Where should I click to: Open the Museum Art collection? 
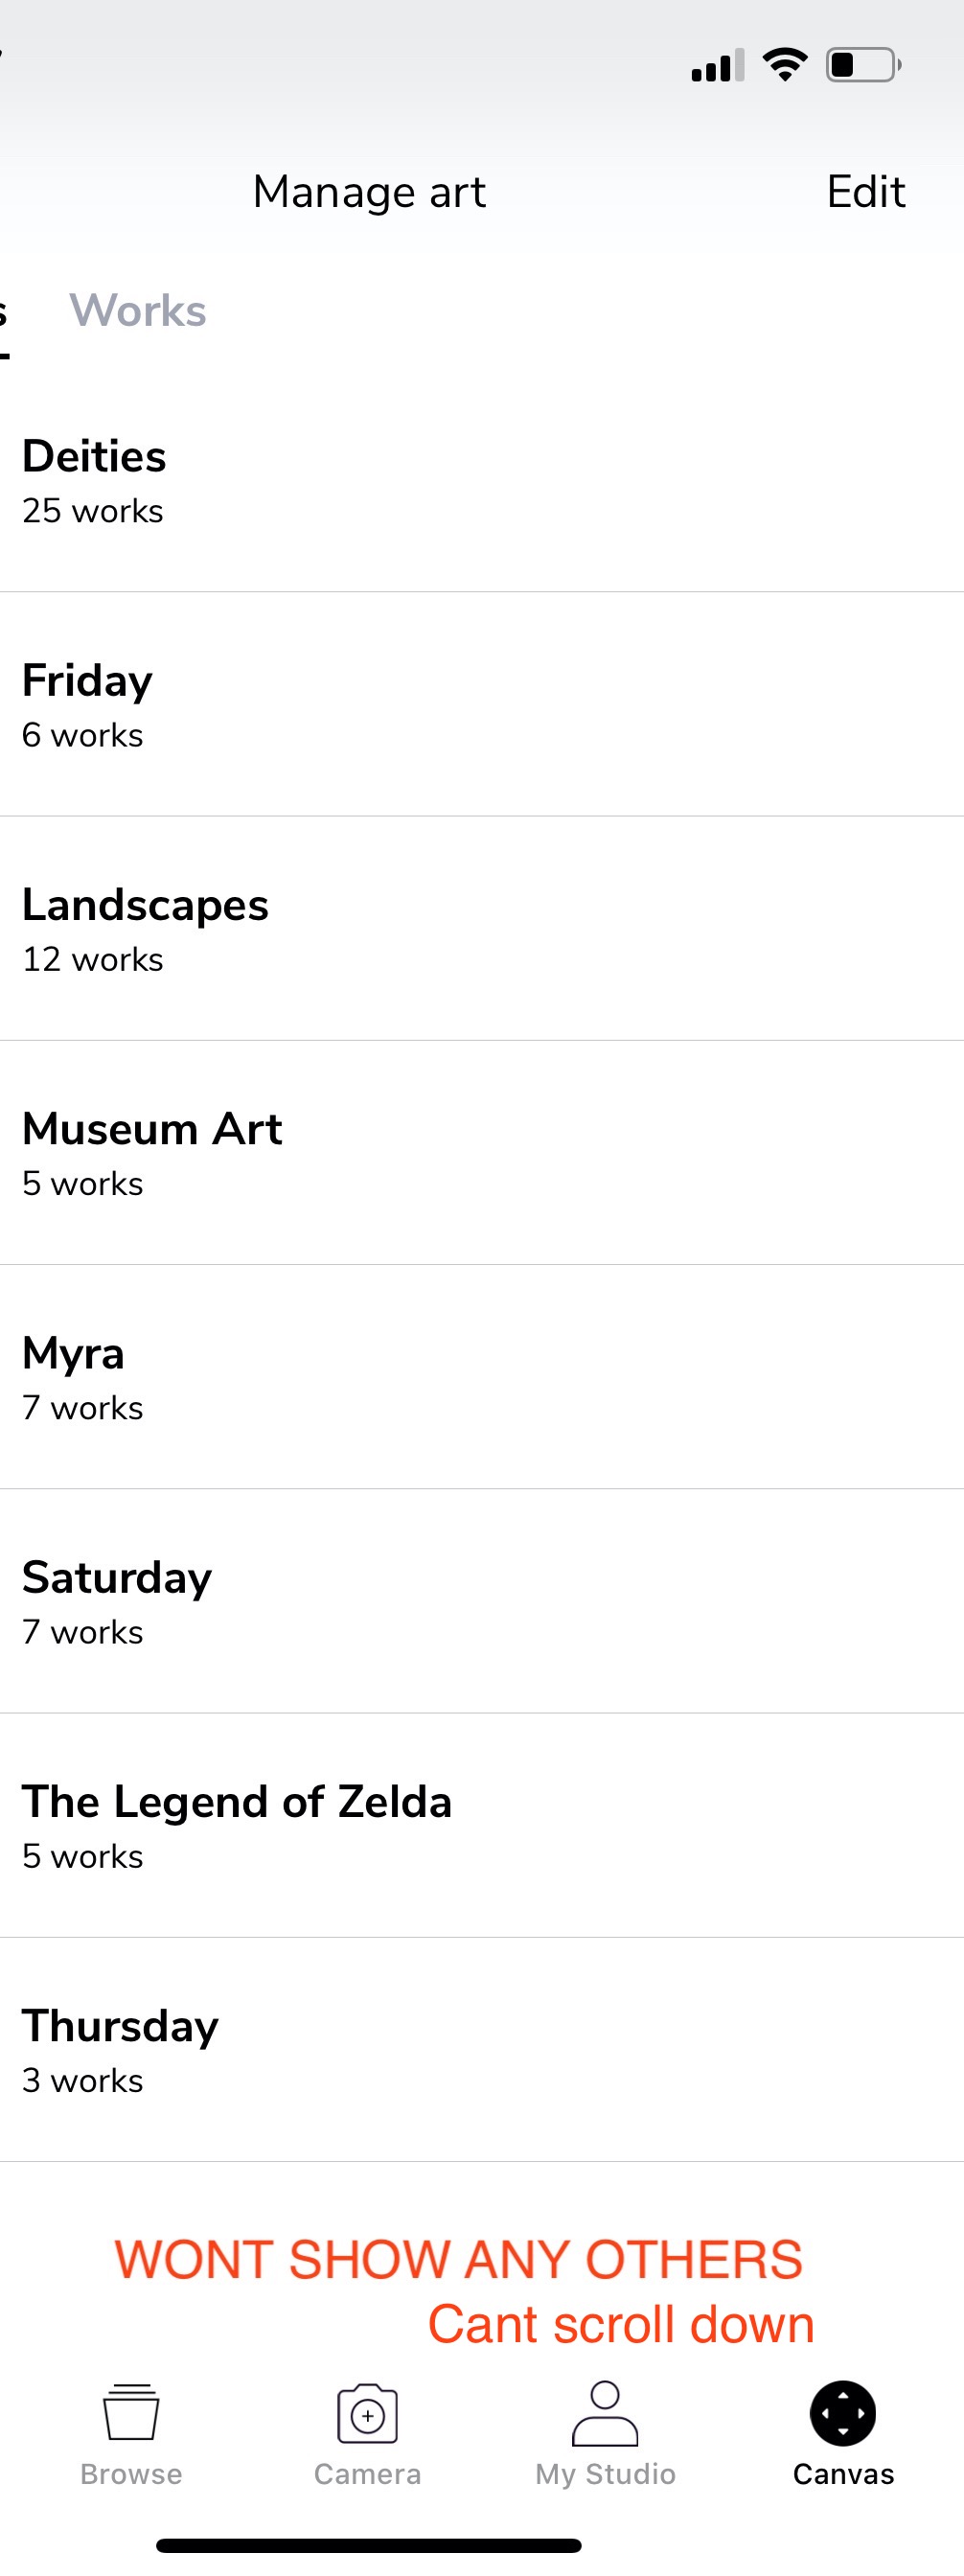coord(482,1153)
